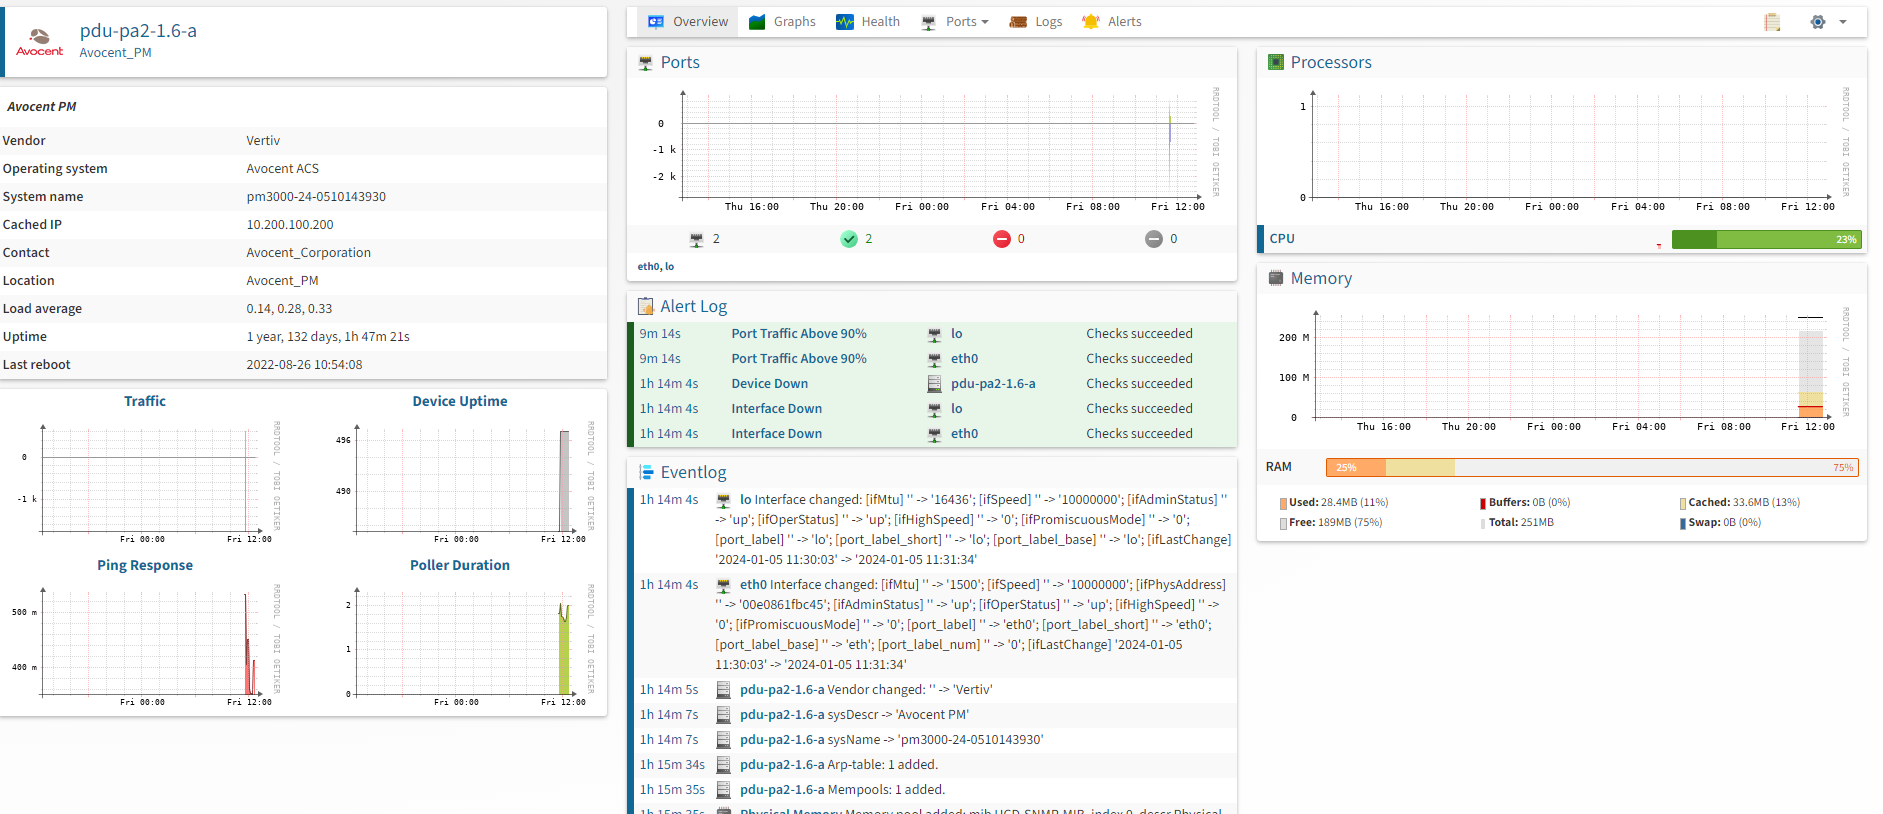Viewport: 1883px width, 814px height.
Task: Click the Eventlog panel icon
Action: click(x=646, y=472)
